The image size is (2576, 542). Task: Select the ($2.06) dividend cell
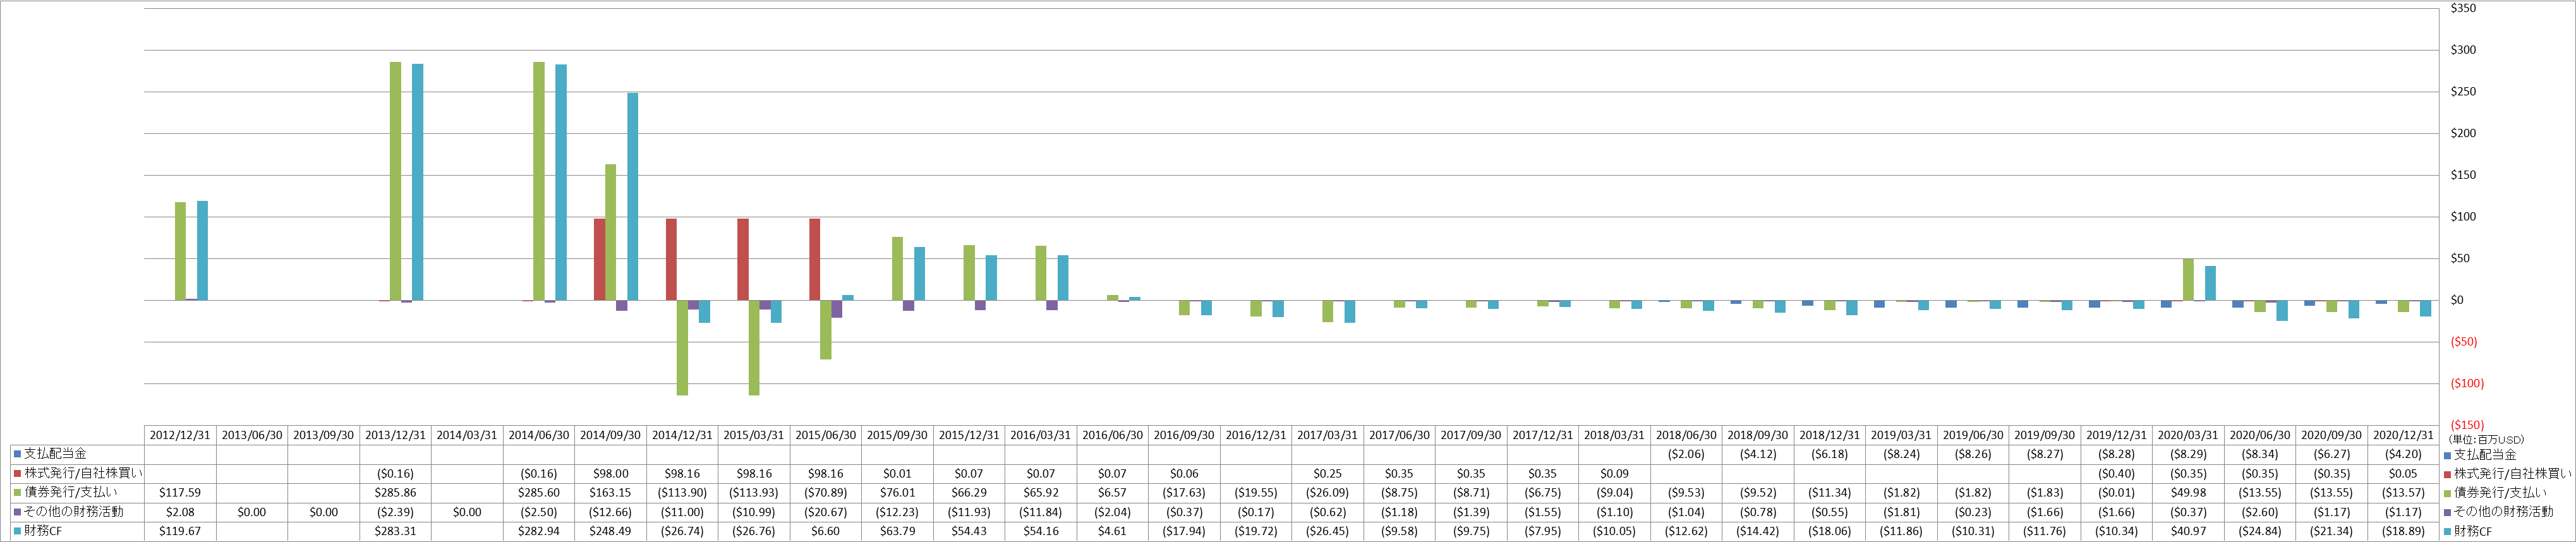coord(1686,454)
